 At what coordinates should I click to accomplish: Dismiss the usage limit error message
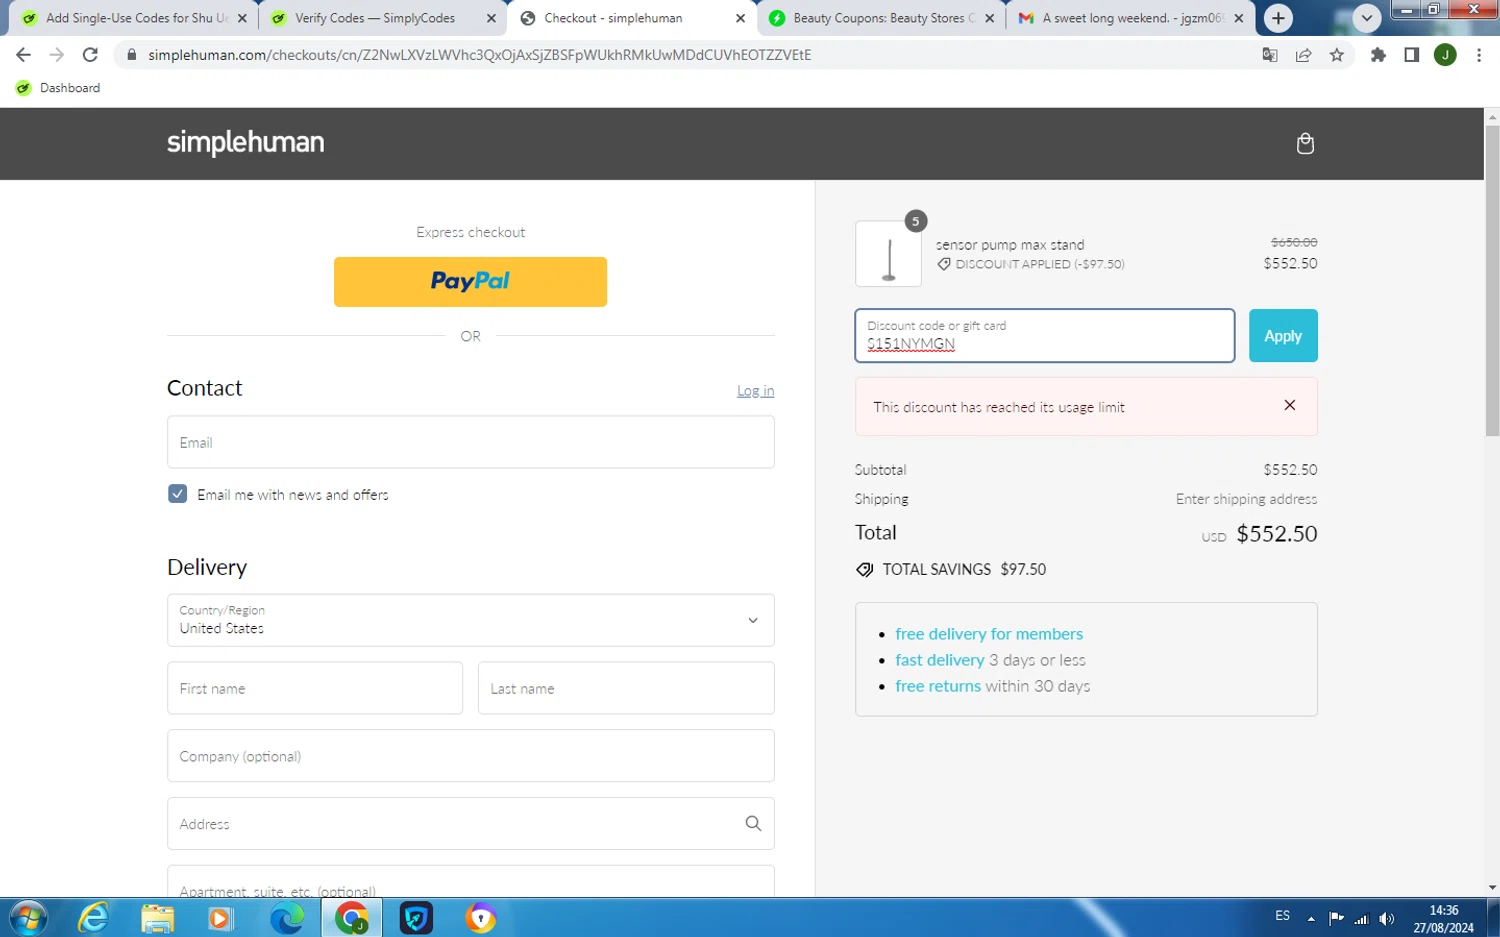pos(1290,405)
